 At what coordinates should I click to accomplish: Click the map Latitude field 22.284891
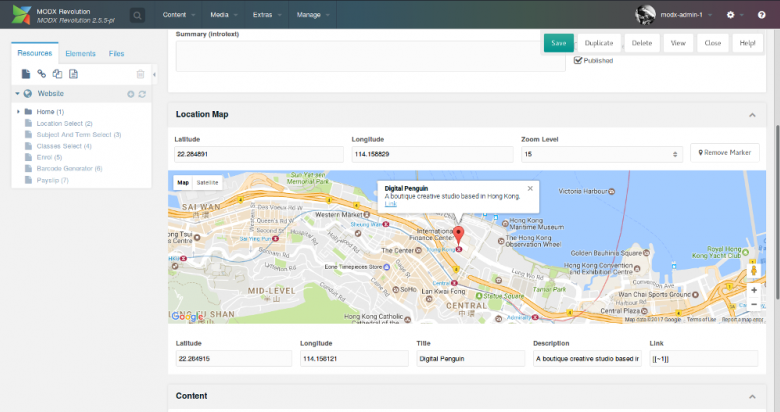click(259, 154)
